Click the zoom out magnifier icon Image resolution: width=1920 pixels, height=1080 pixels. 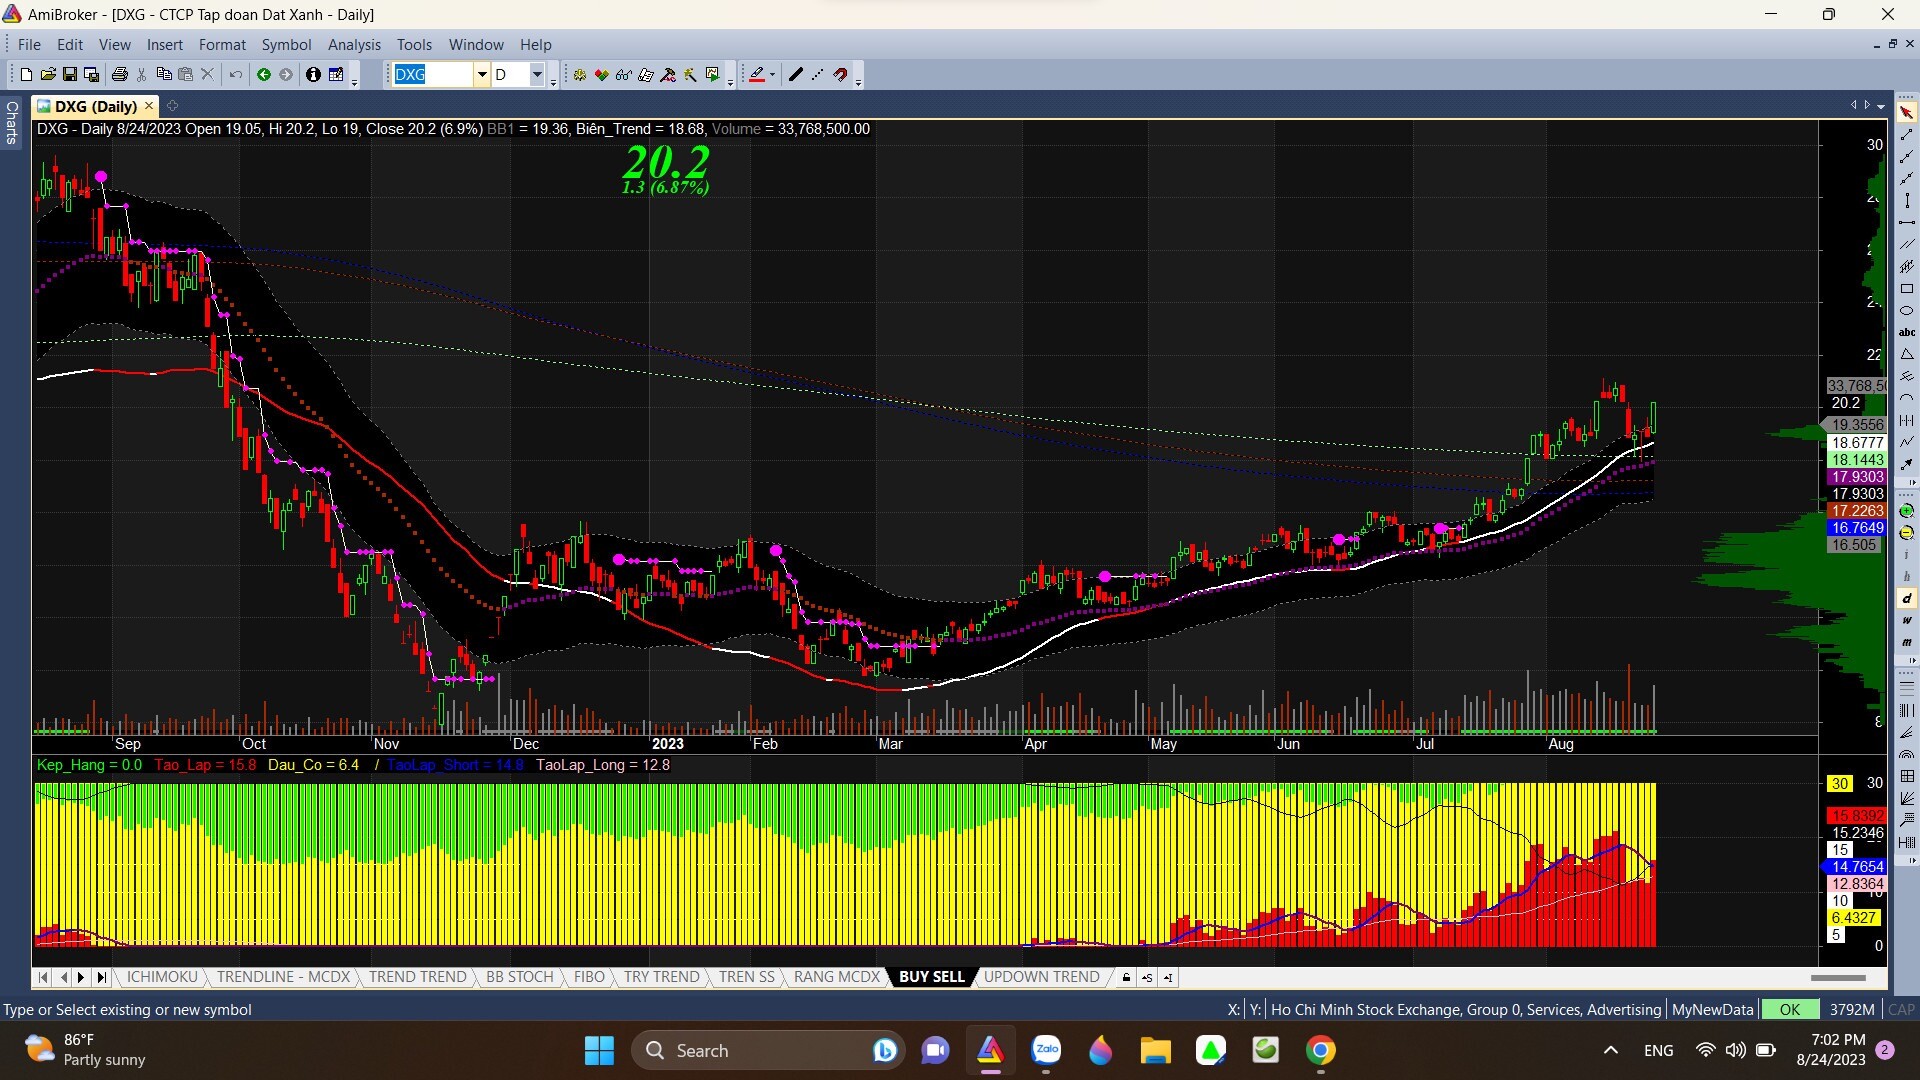pos(1907,533)
